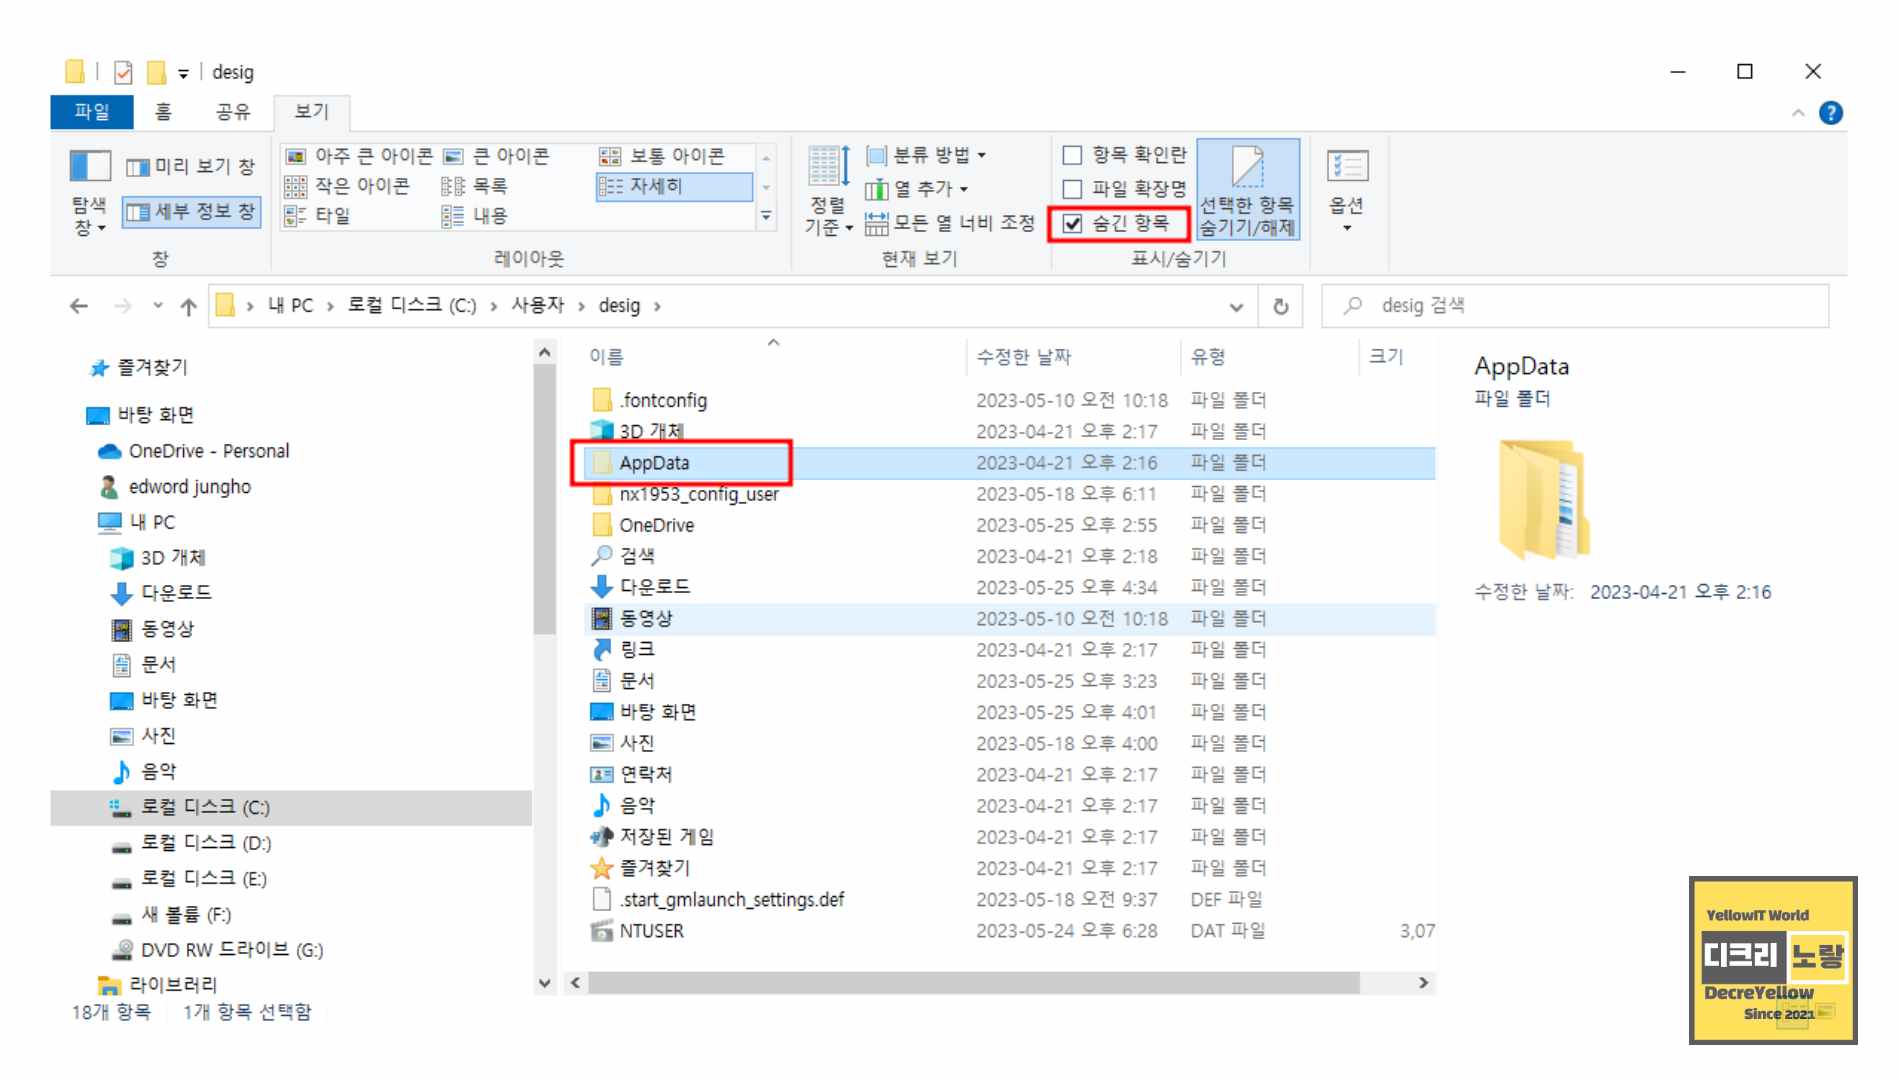Click 사용자 in the address breadcrumb

point(538,305)
